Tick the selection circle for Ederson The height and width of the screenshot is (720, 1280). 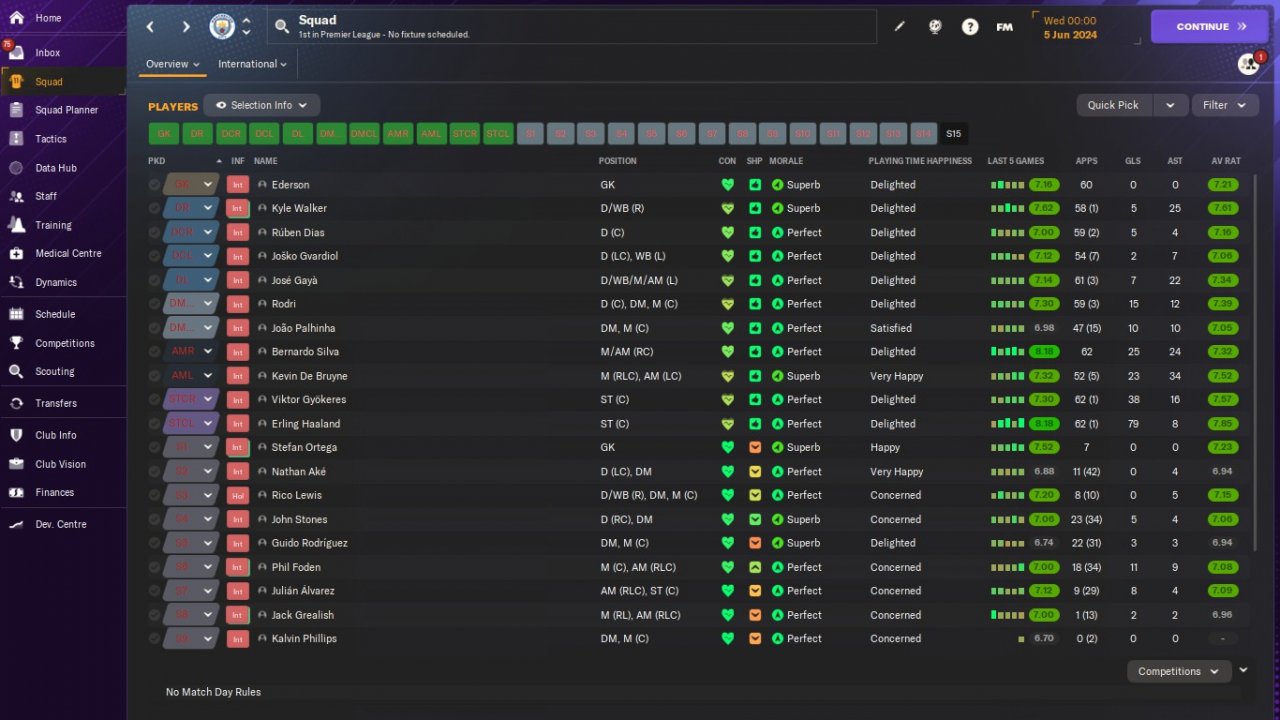154,185
